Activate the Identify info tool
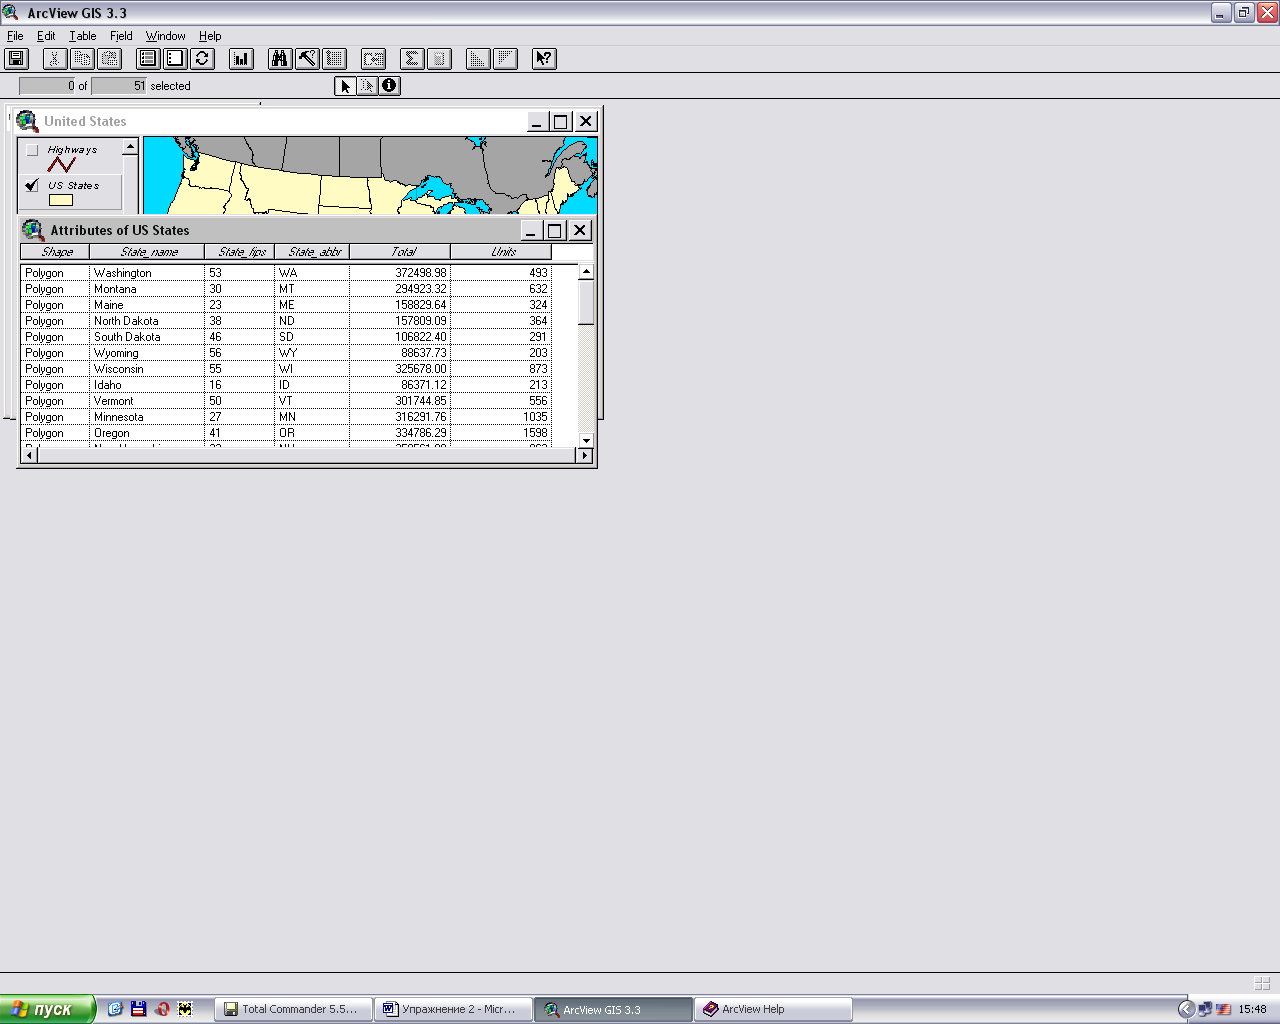This screenshot has height=1024, width=1280. coord(389,86)
